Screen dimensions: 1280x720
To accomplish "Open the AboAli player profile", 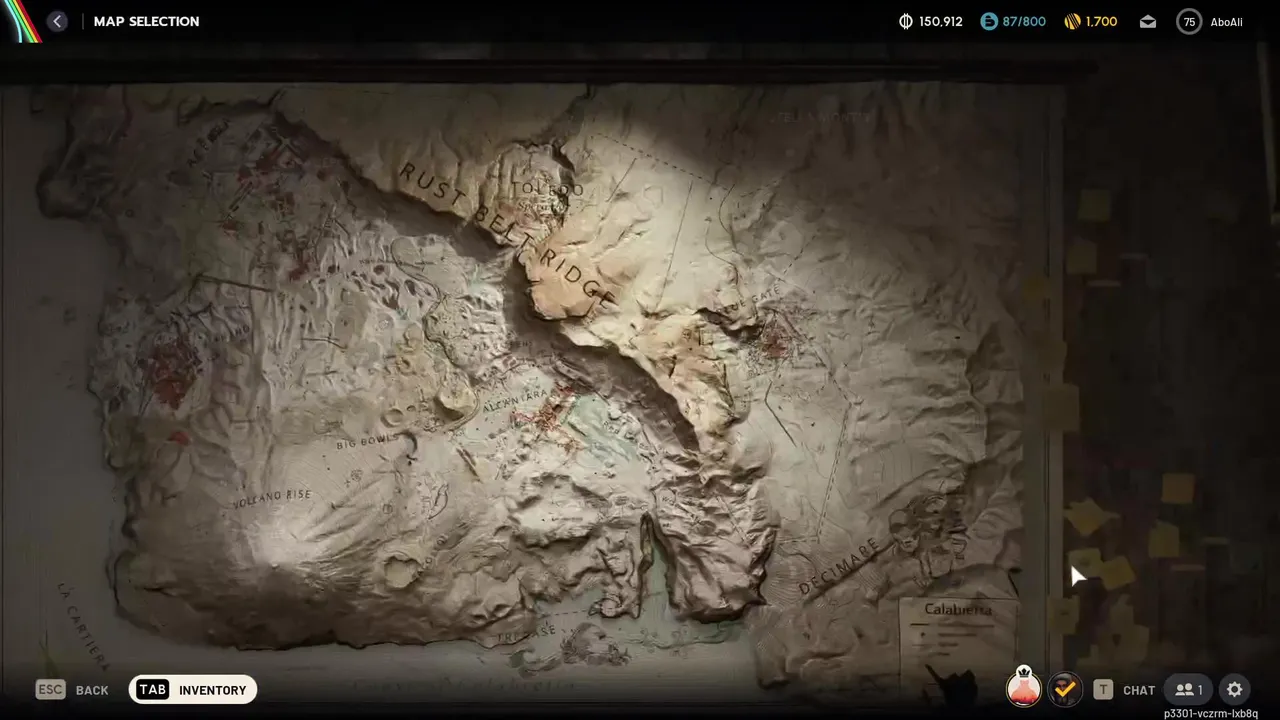I will [1226, 22].
